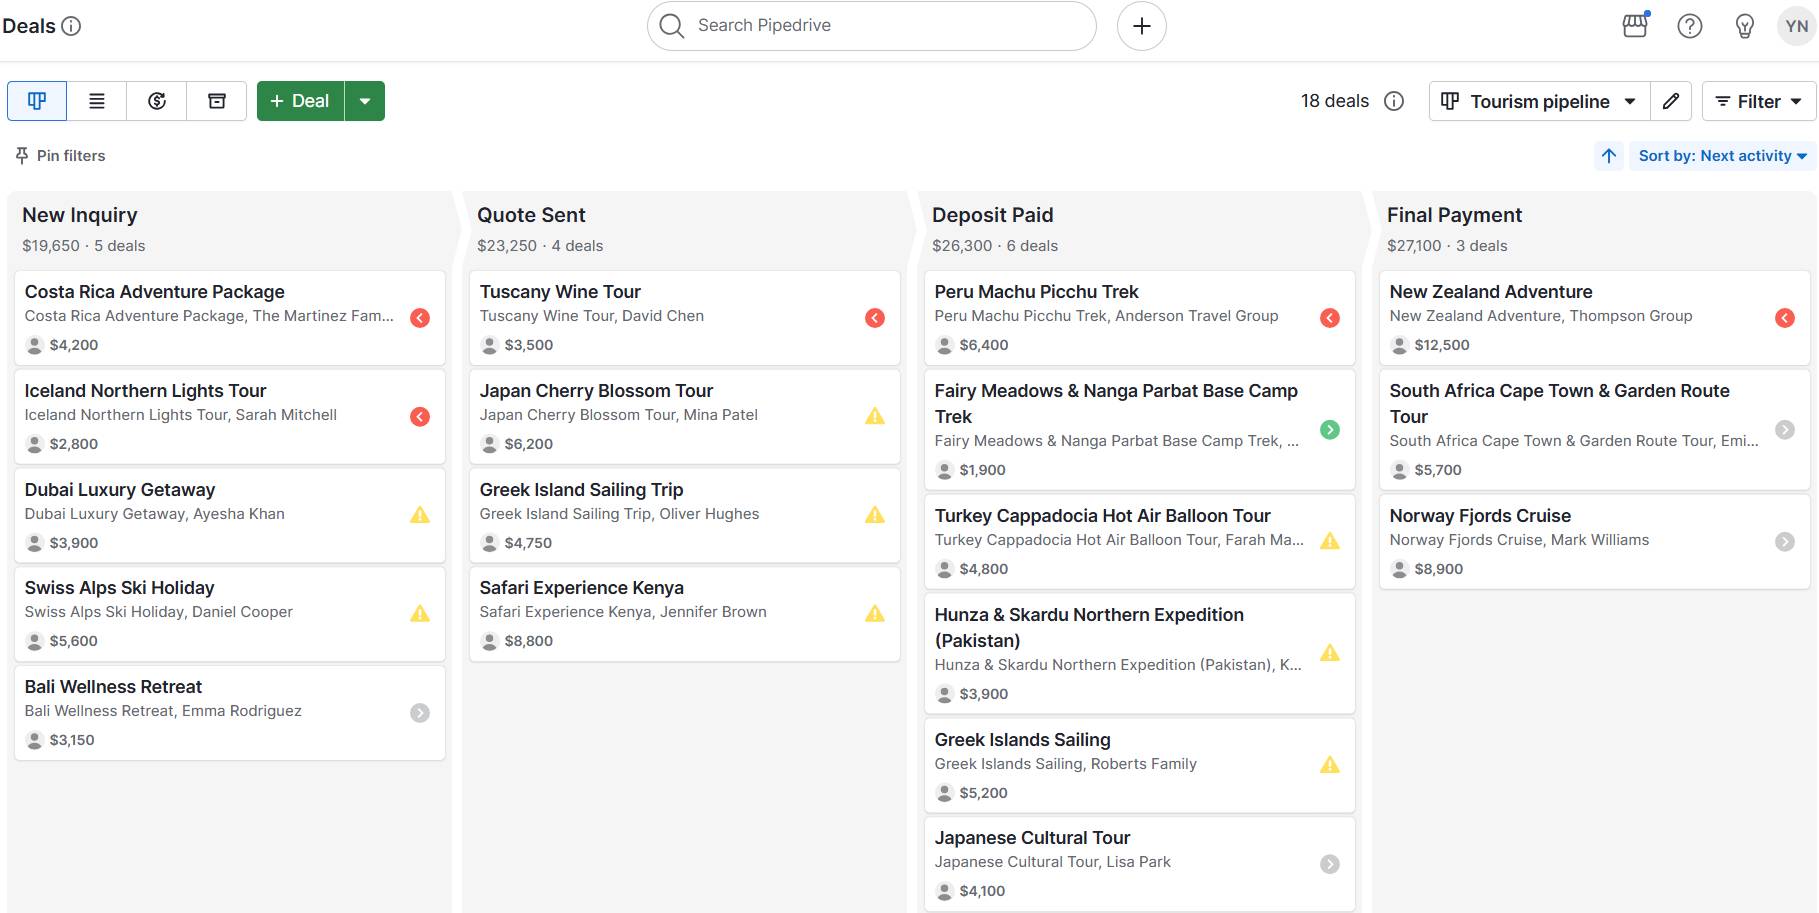Open the Help question mark icon
The width and height of the screenshot is (1819, 913).
(1690, 26)
